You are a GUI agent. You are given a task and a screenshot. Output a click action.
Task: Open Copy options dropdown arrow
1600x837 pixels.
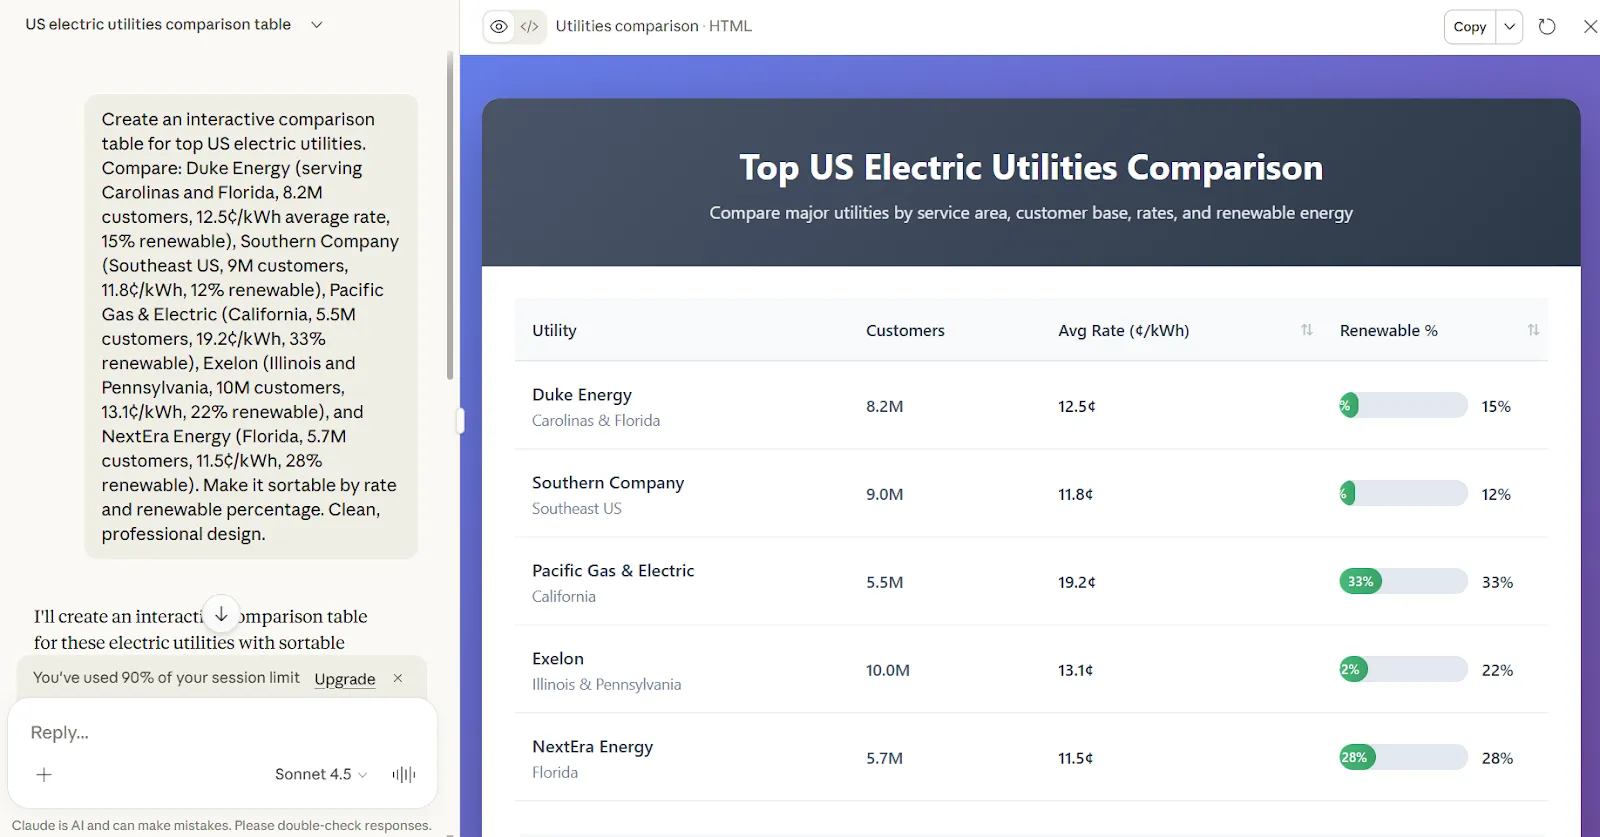pos(1510,27)
